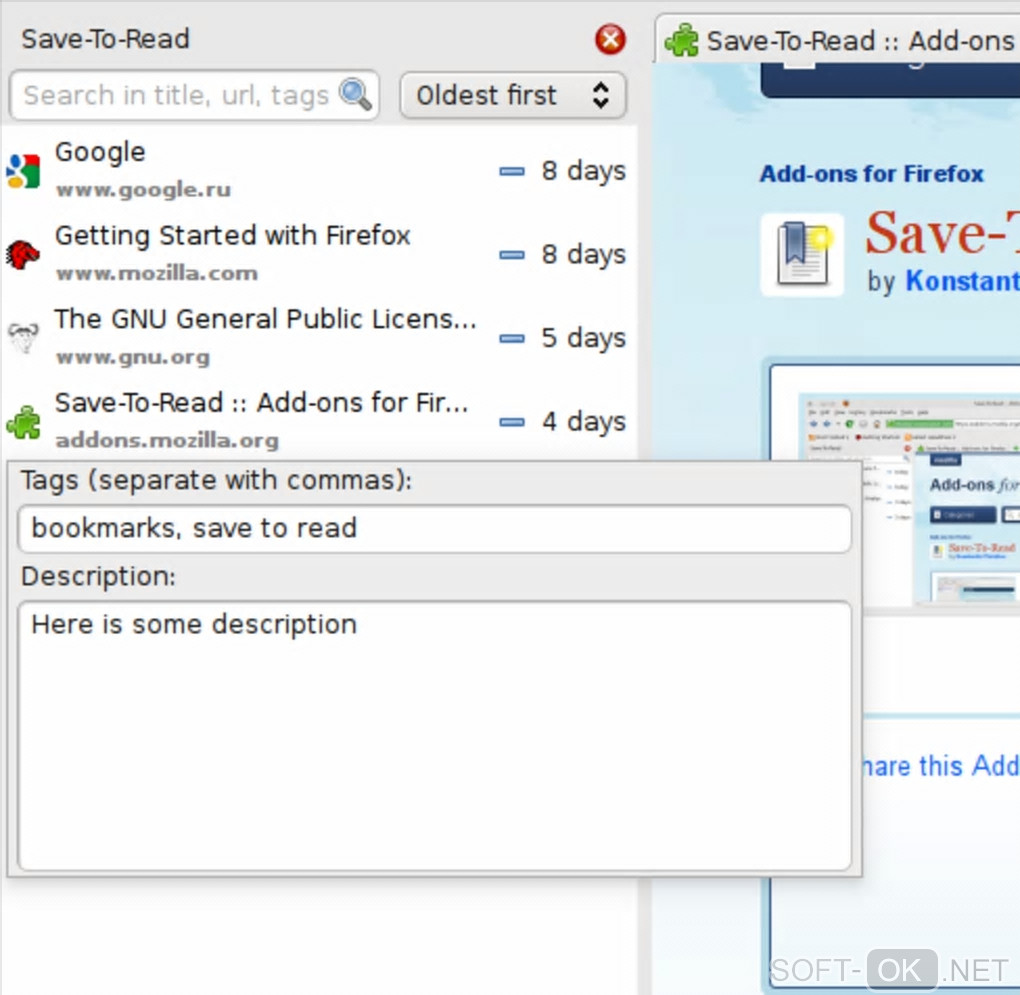
Task: Click the 5 days age label
Action: pyautogui.click(x=584, y=338)
